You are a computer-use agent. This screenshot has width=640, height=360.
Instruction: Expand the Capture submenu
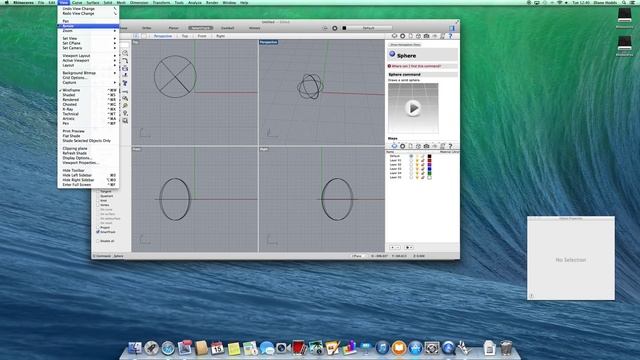point(88,82)
